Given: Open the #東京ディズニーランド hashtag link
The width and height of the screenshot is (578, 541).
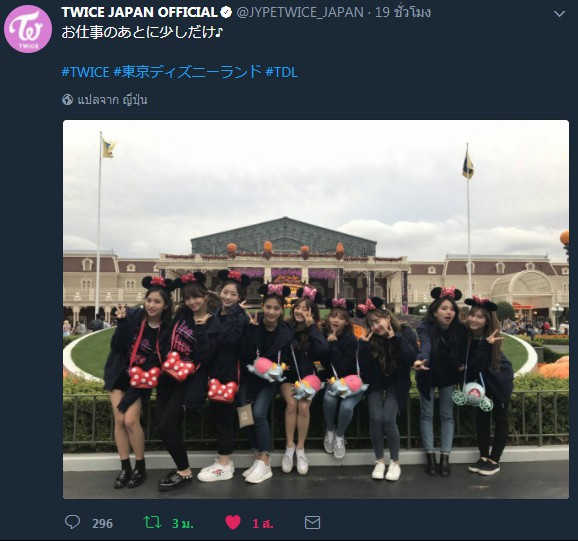Looking at the screenshot, I should point(187,71).
